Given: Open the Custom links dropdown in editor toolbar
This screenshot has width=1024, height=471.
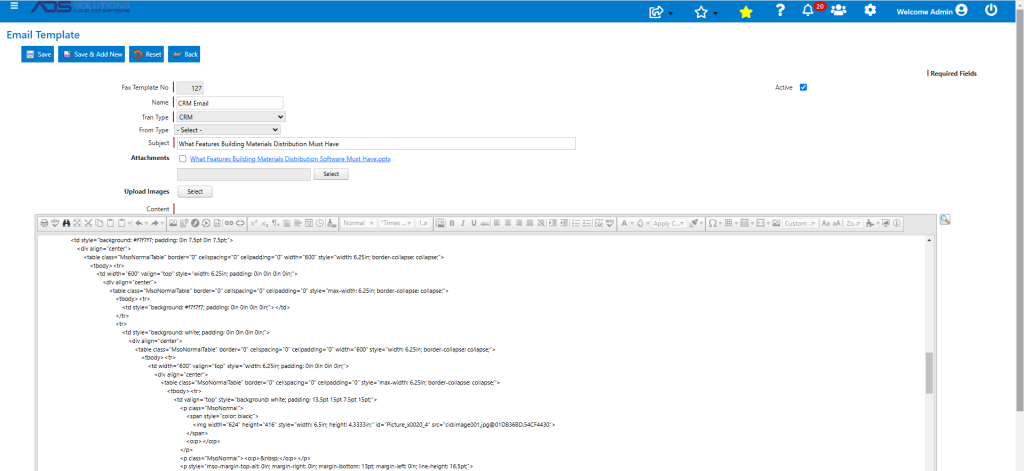Looking at the screenshot, I should [800, 223].
